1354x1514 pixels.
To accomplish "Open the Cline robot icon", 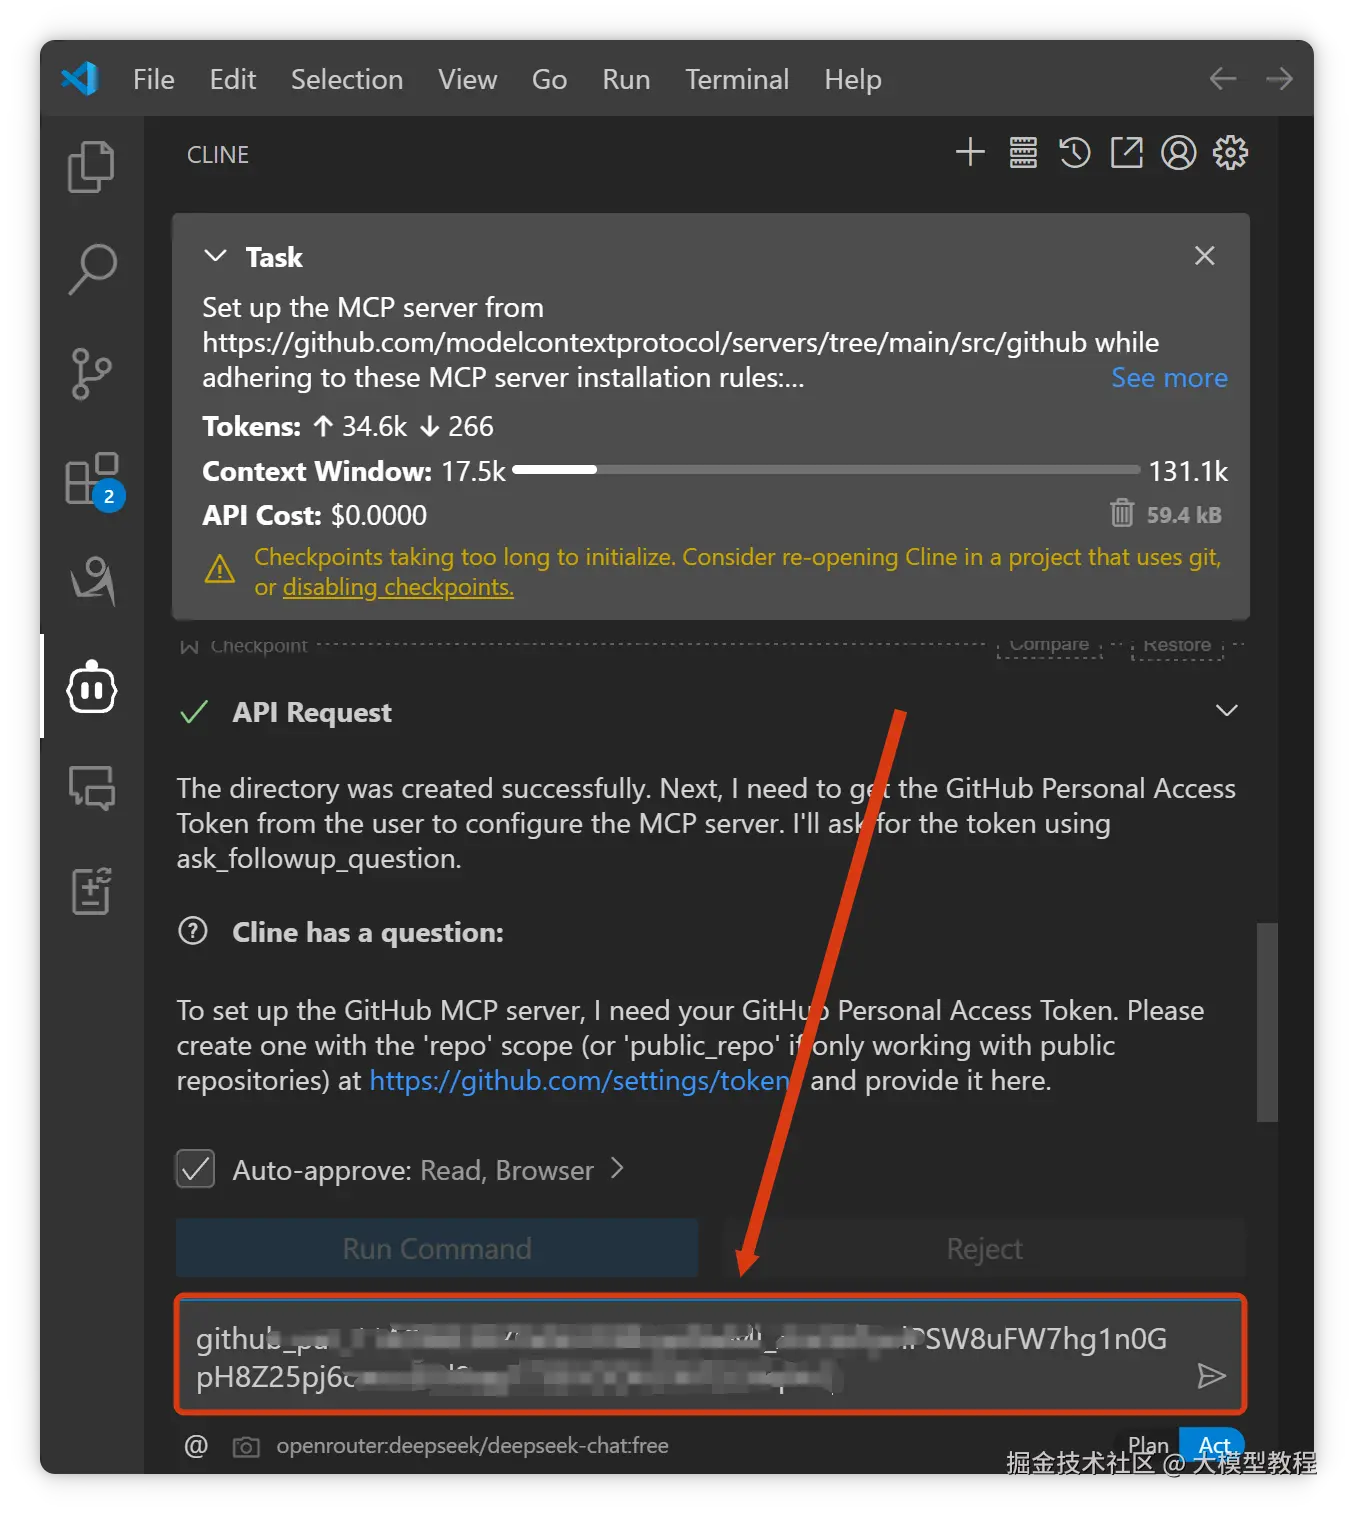I will pyautogui.click(x=92, y=687).
